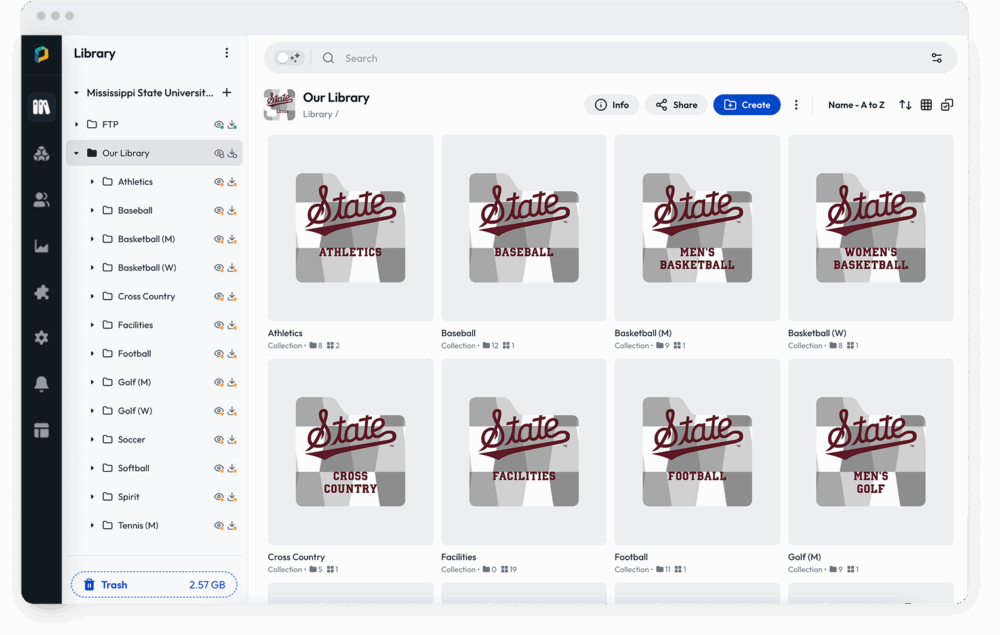Viewport: 1000px width, 635px height.
Task: Open the Facilities collection thumbnail
Action: coord(524,451)
